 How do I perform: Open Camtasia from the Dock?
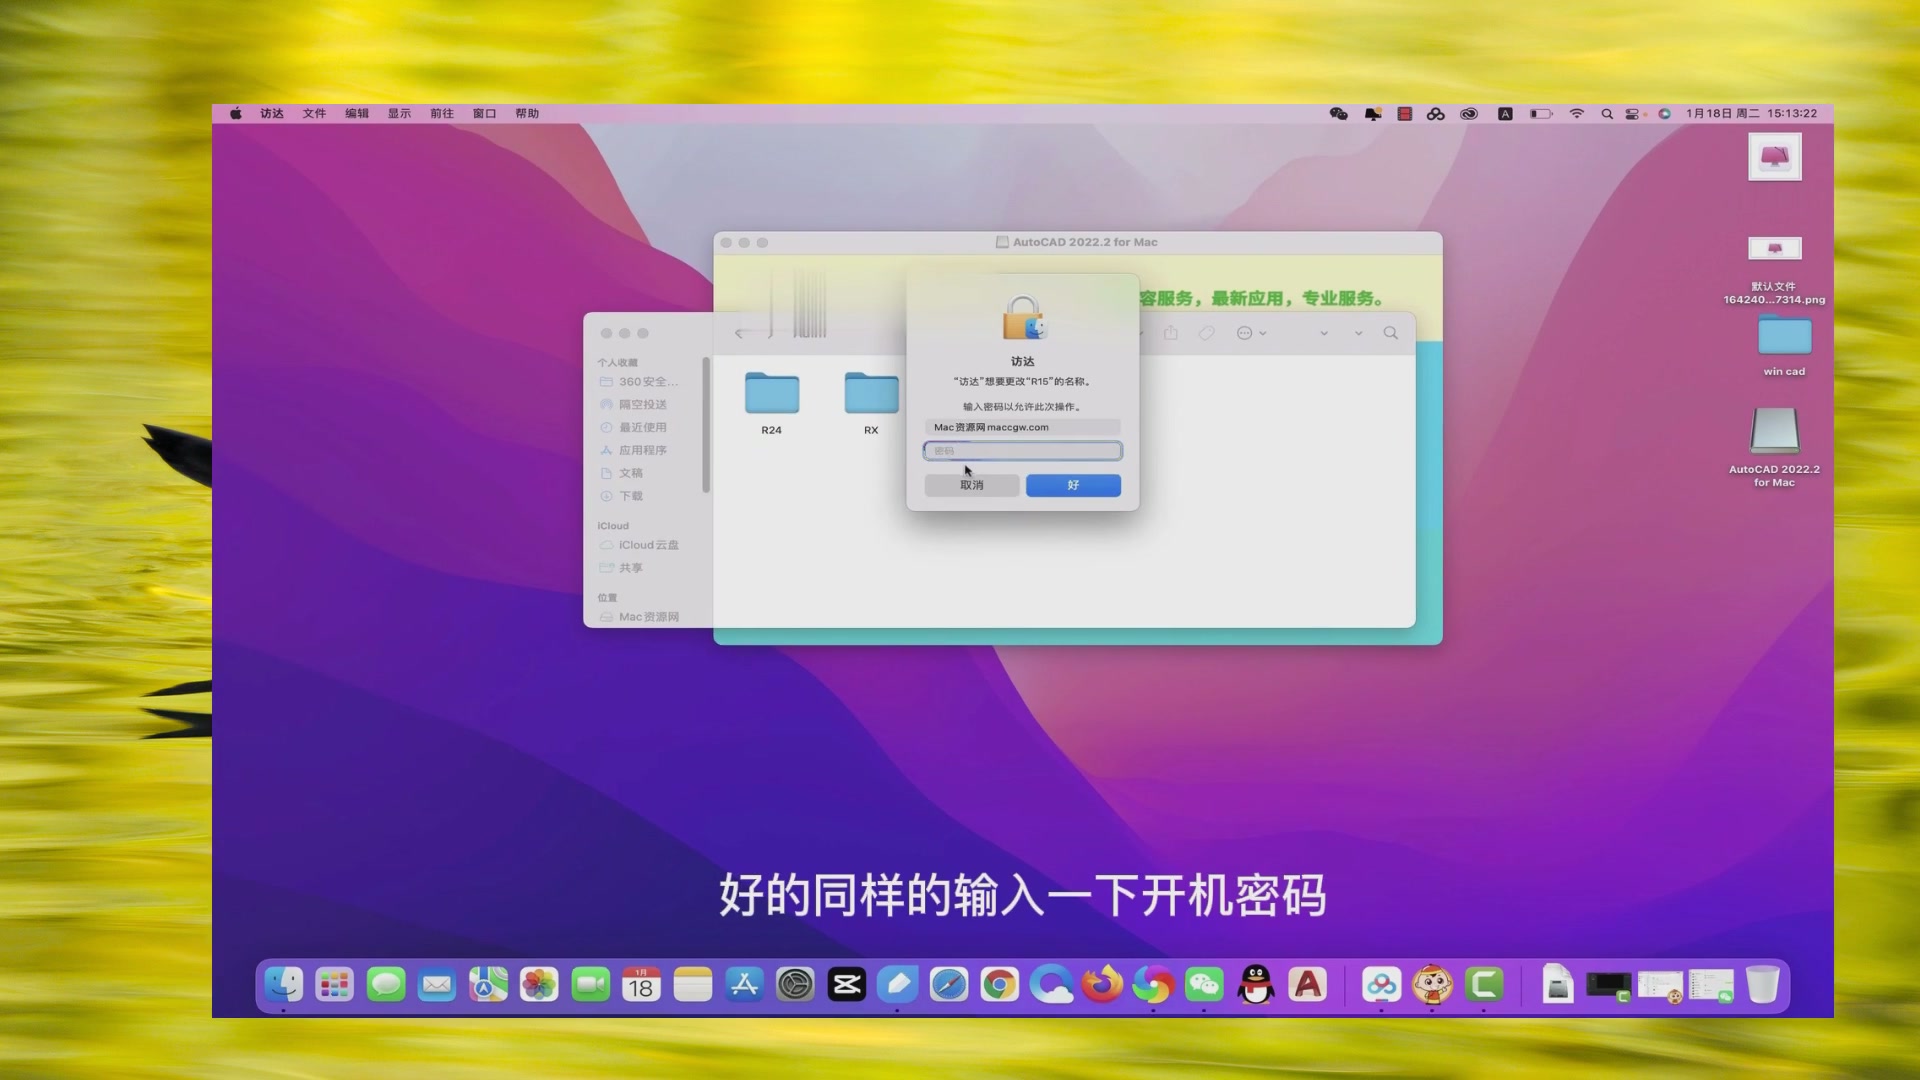click(x=1484, y=986)
